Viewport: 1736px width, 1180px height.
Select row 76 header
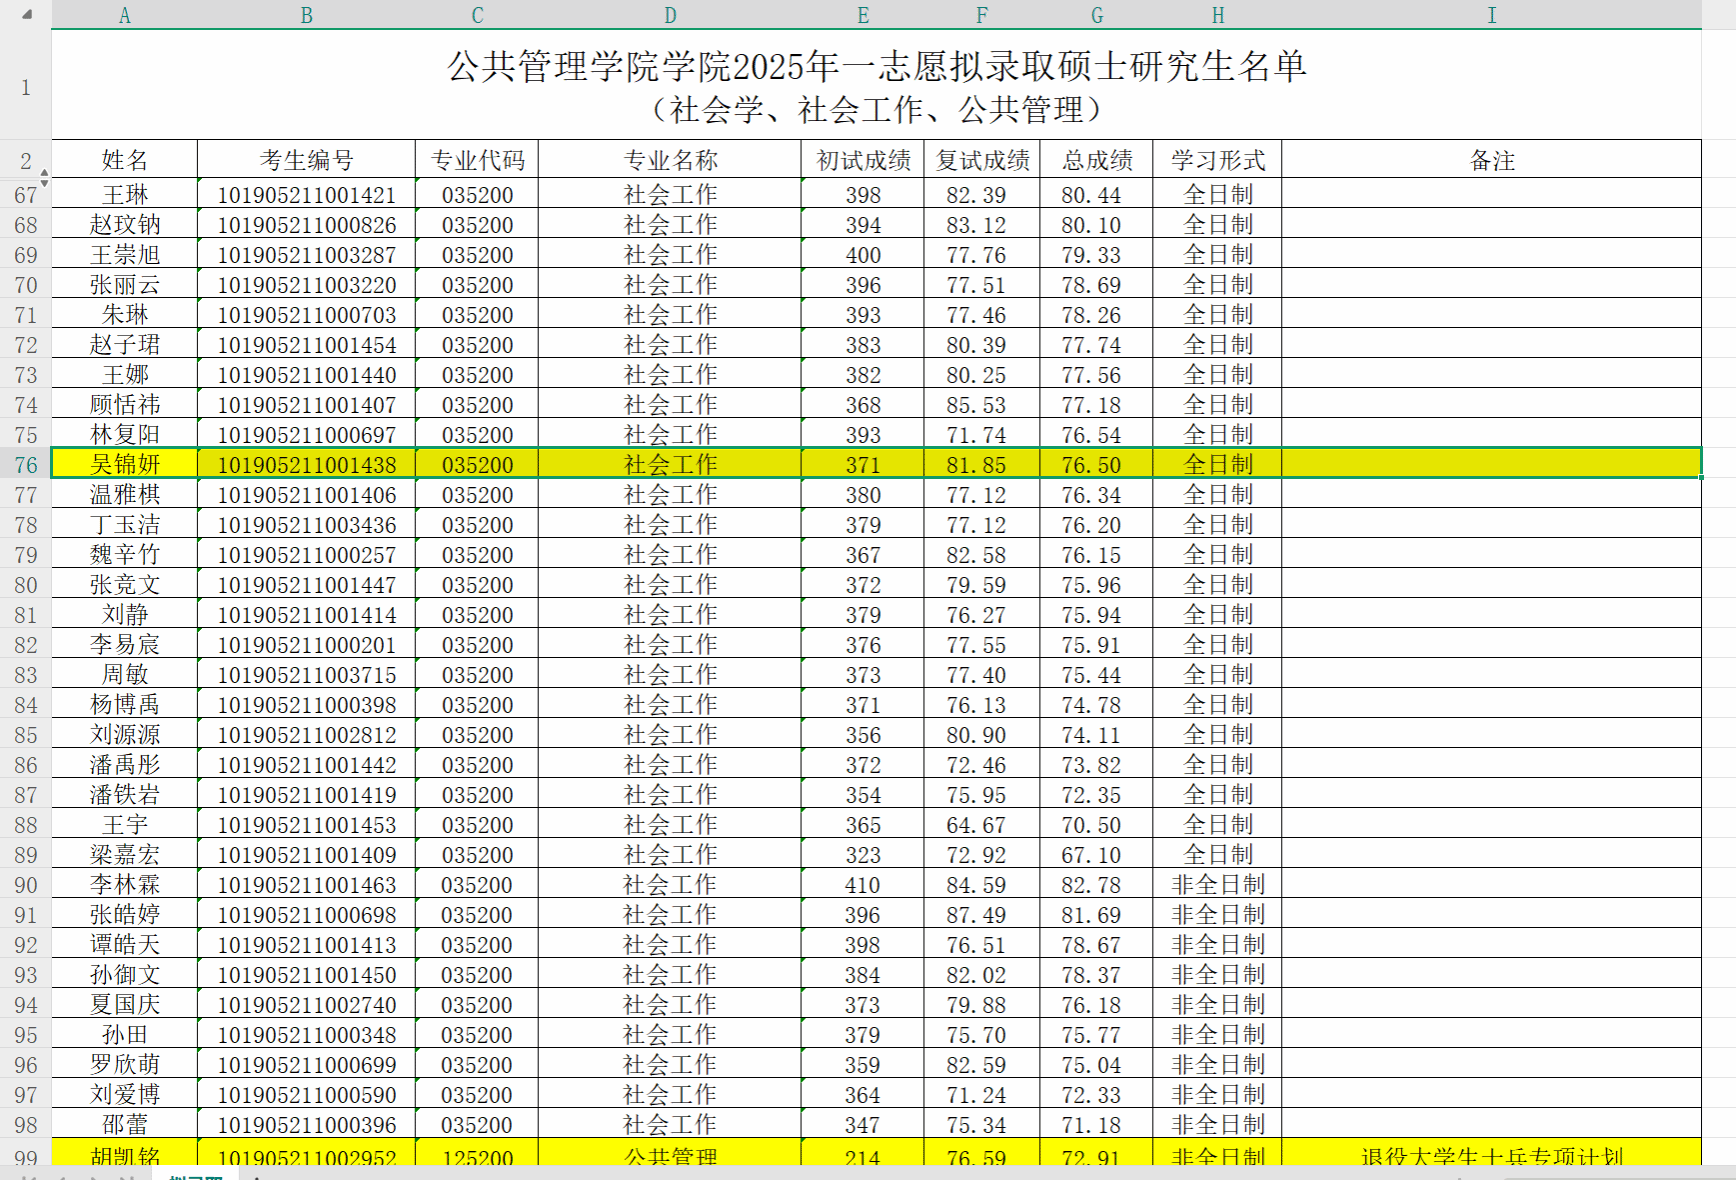(25, 465)
